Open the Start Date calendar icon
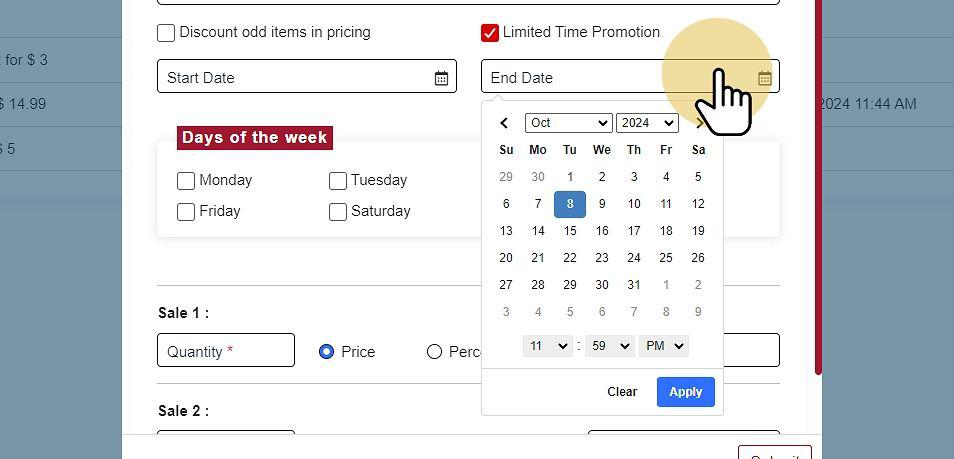Viewport: 954px width, 459px height. (x=441, y=78)
